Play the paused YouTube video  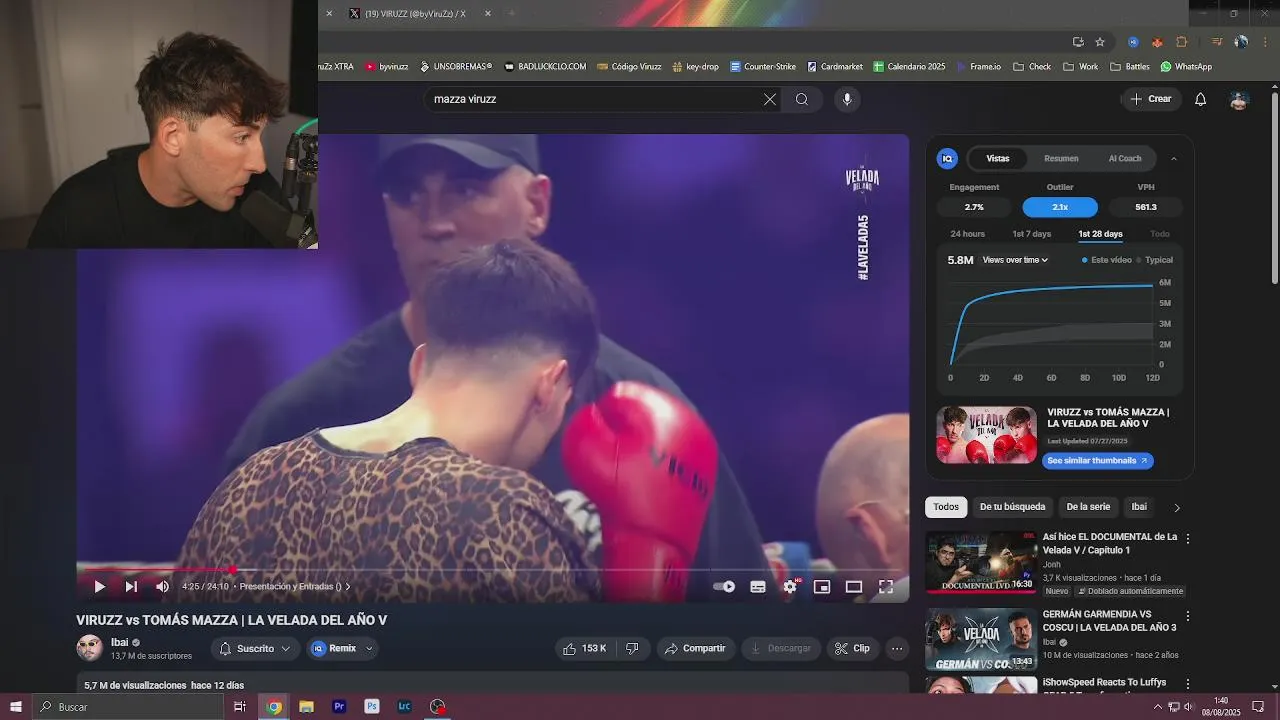[99, 587]
